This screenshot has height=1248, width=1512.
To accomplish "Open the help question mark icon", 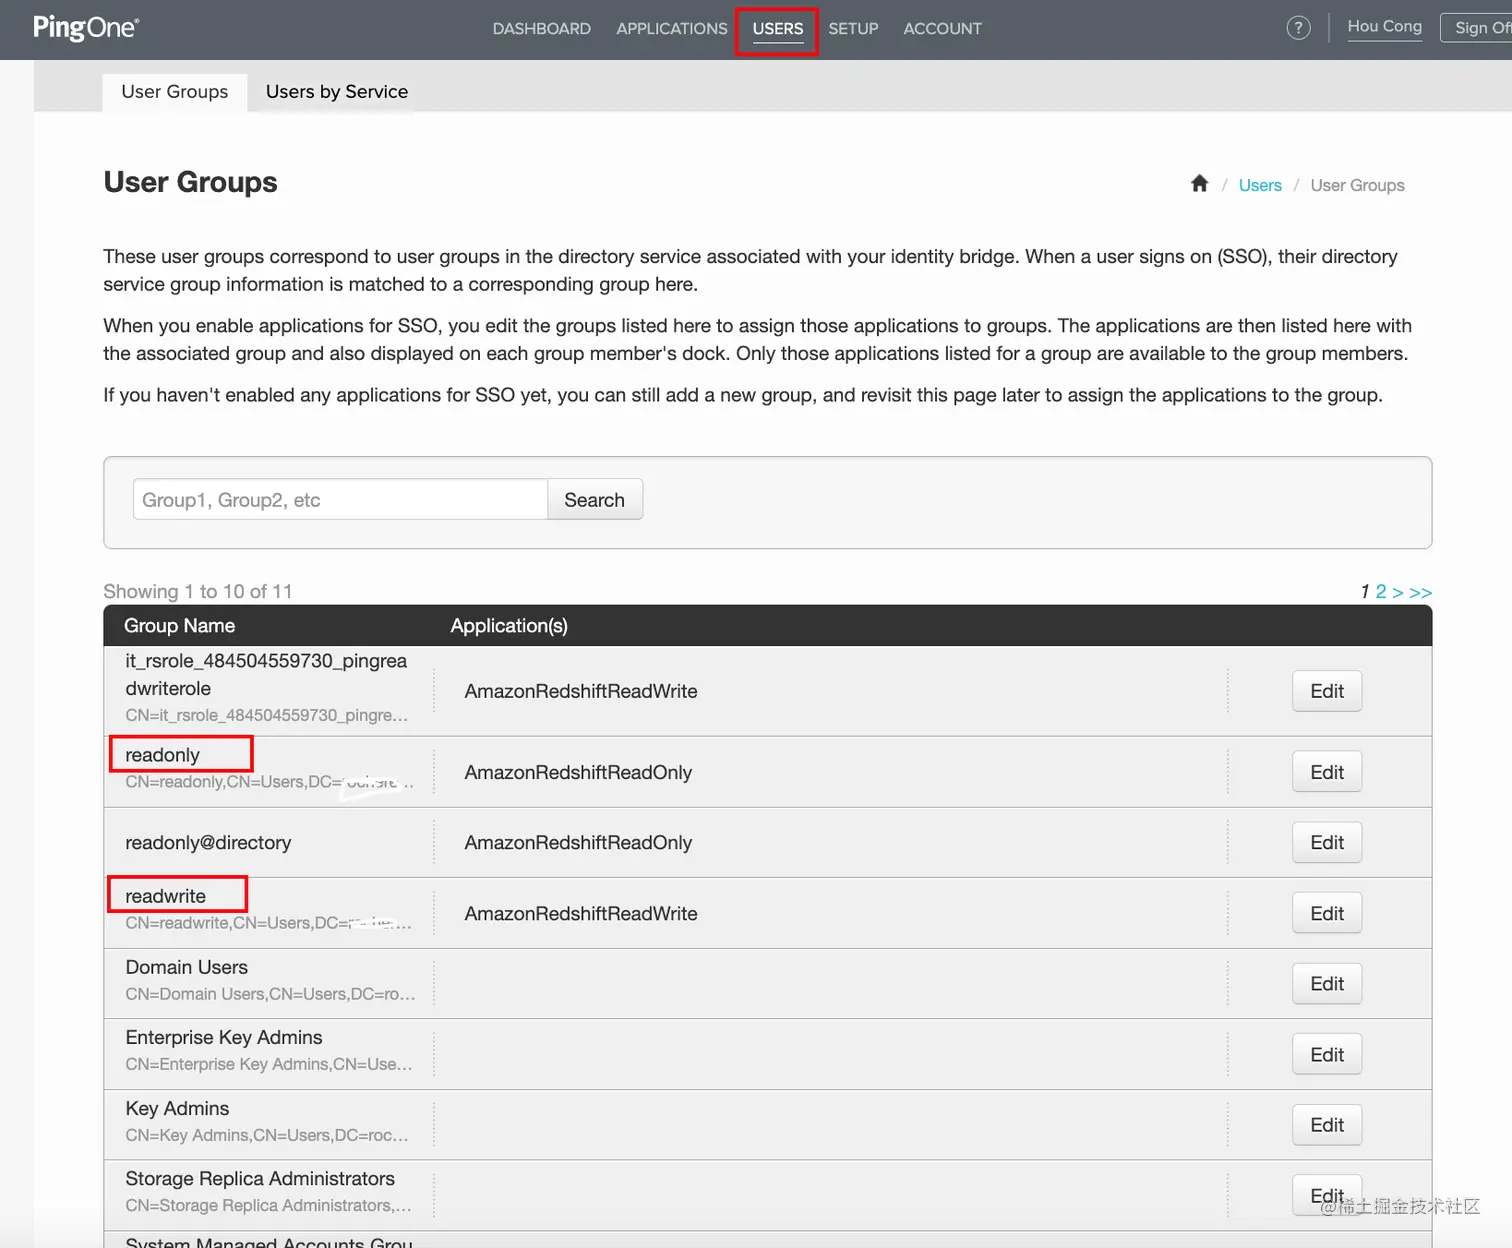I will [1298, 28].
